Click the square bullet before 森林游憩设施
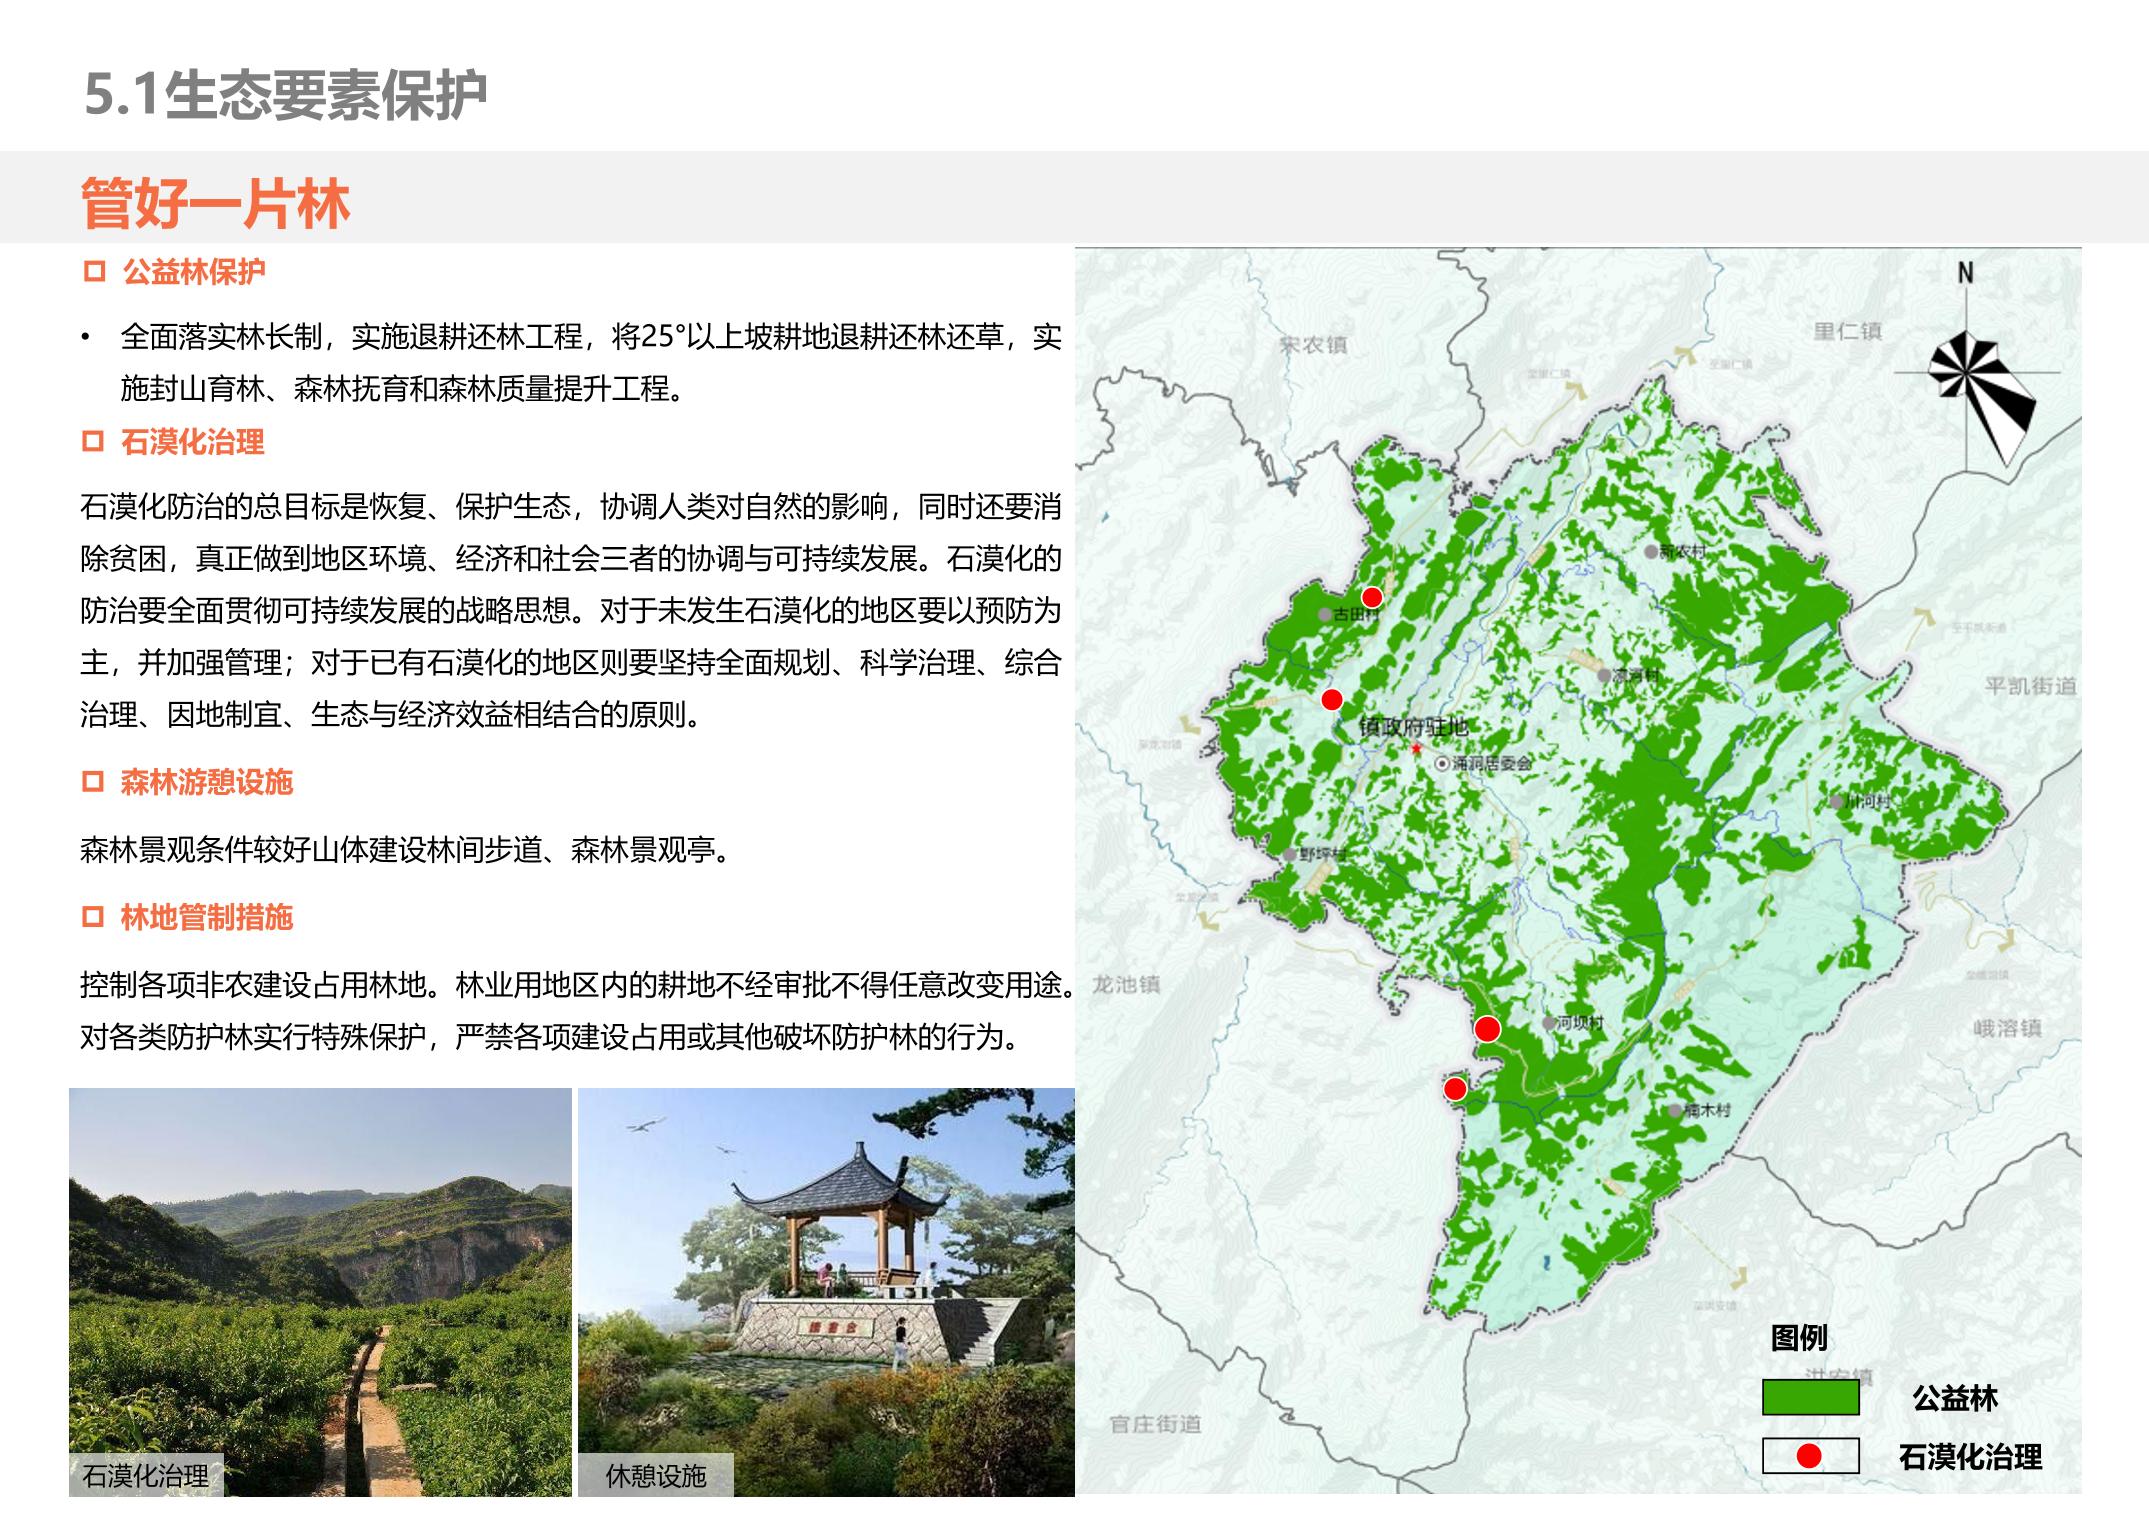 (93, 782)
